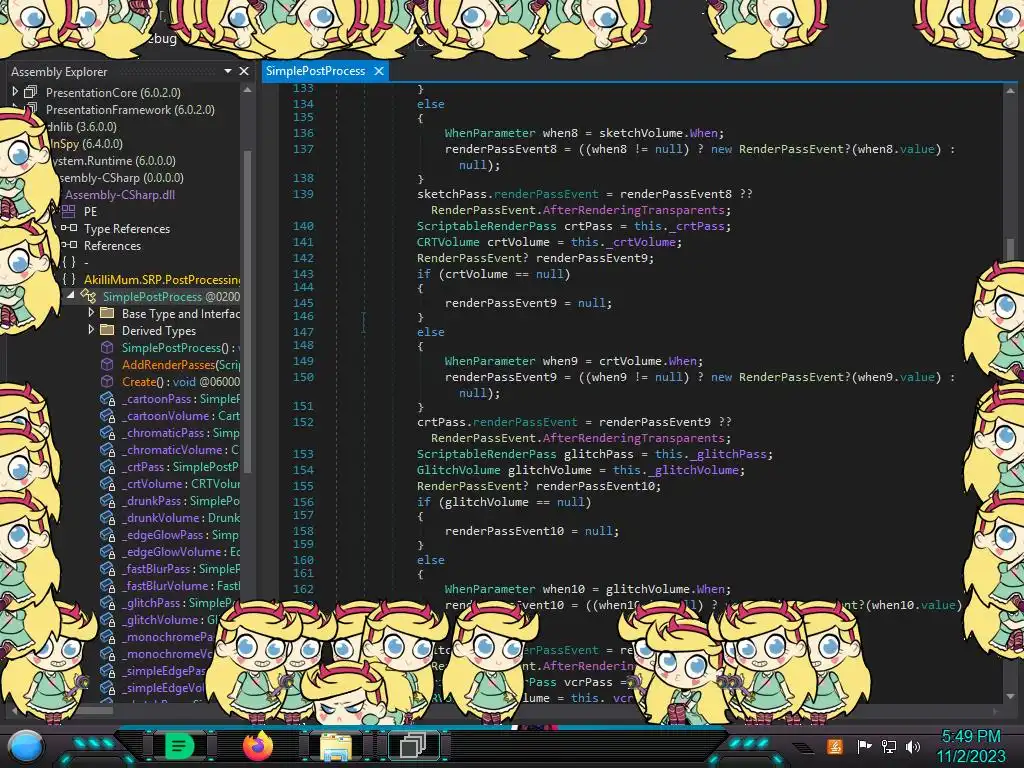Viewport: 1024px width, 768px height.
Task: Click the code editor vertical scrollbar thumb
Action: [1010, 248]
